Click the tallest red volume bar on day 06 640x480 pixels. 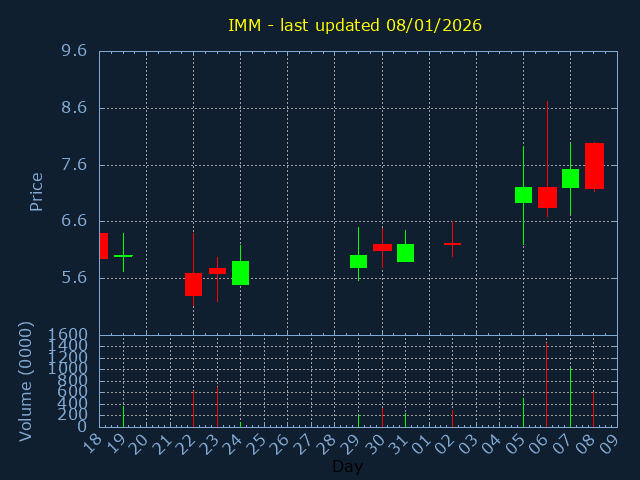[x=546, y=386]
